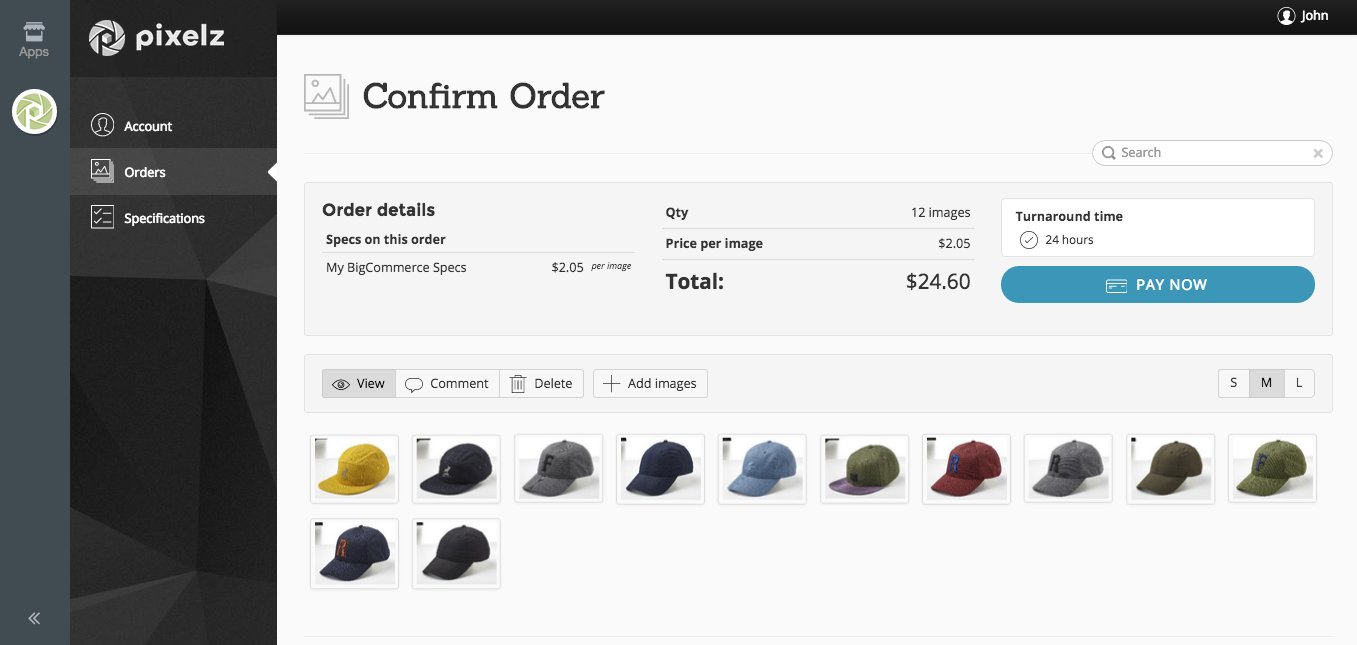The width and height of the screenshot is (1357, 645).
Task: Click the green Pixelz app icon
Action: click(34, 111)
